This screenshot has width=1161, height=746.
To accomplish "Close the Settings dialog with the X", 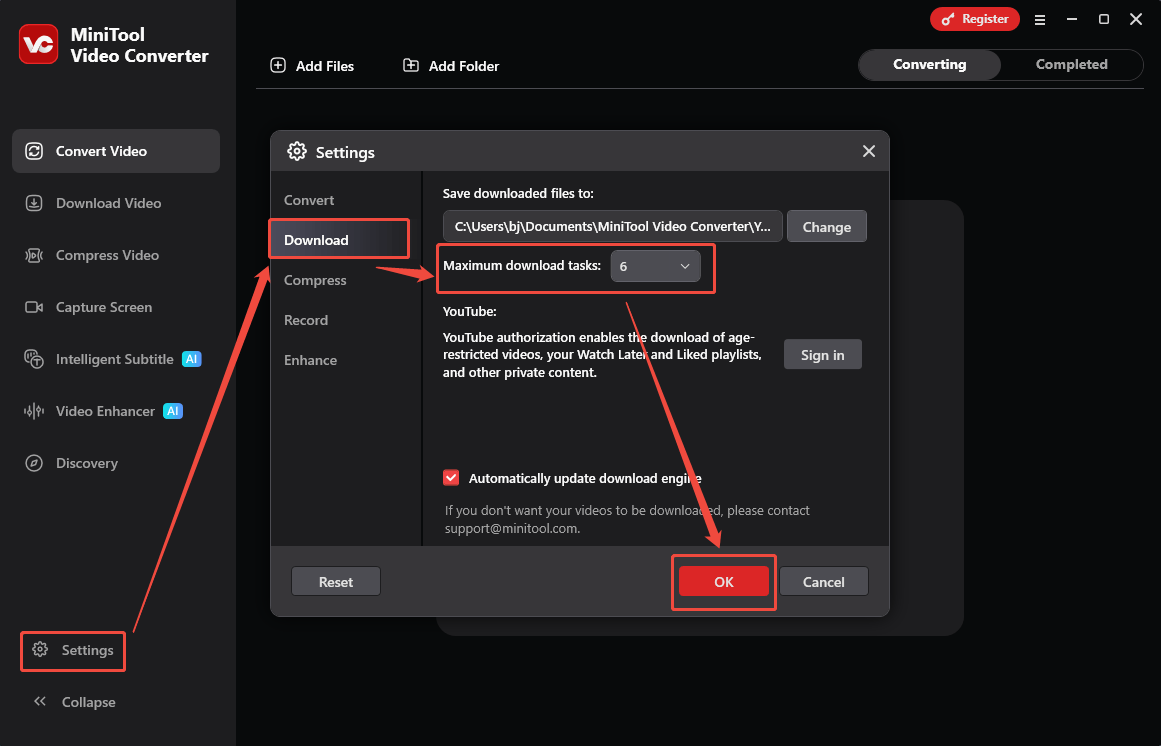I will (869, 151).
